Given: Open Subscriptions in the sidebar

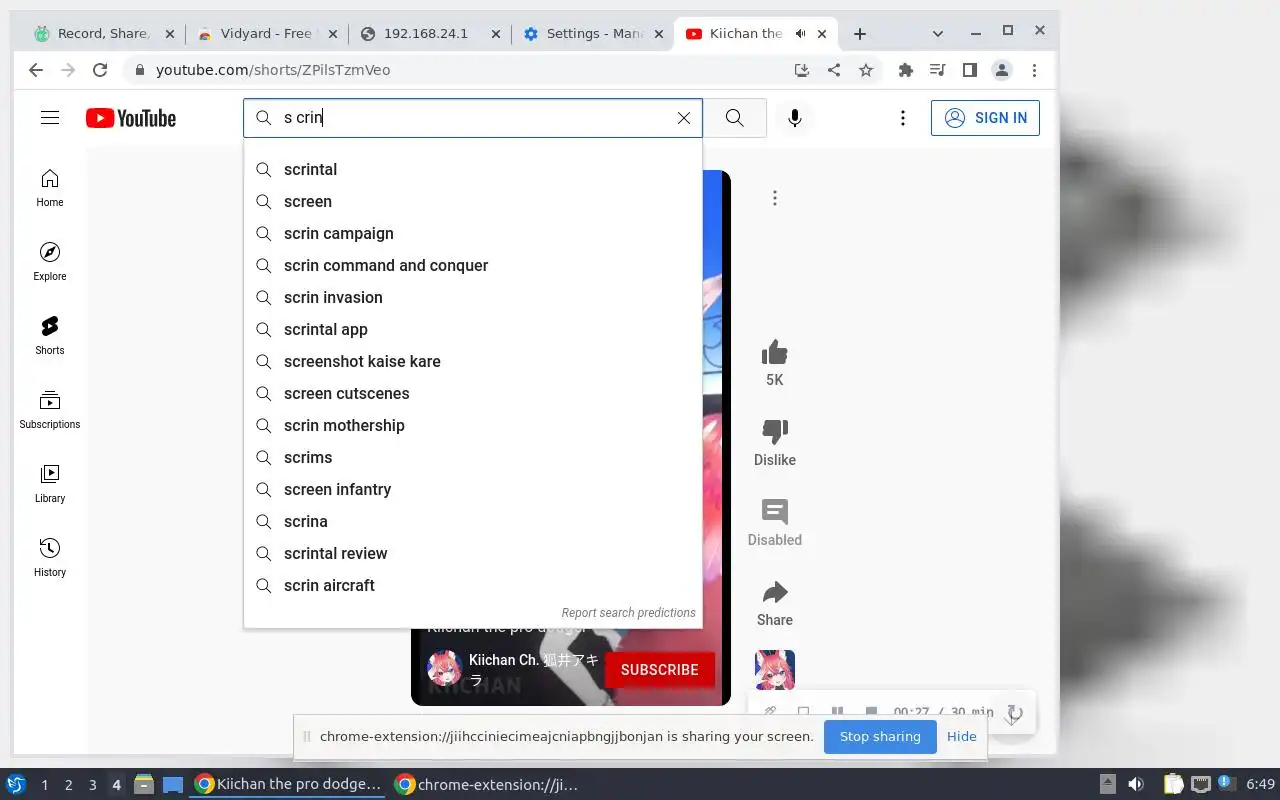Looking at the screenshot, I should tap(50, 410).
